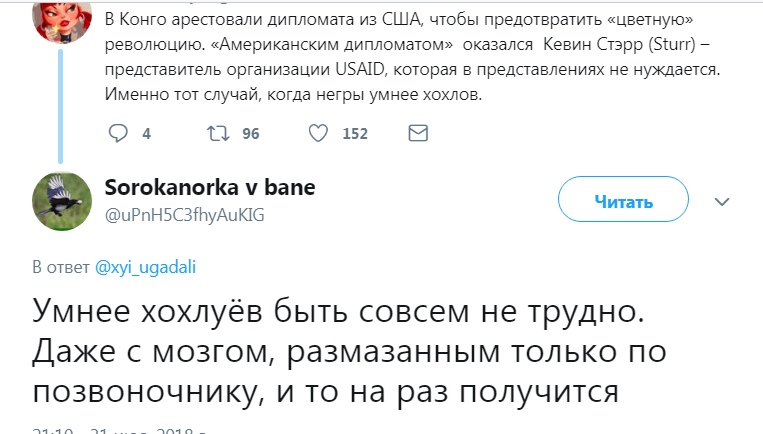
Task: Send tweet via the envelope message icon
Action: click(x=419, y=133)
